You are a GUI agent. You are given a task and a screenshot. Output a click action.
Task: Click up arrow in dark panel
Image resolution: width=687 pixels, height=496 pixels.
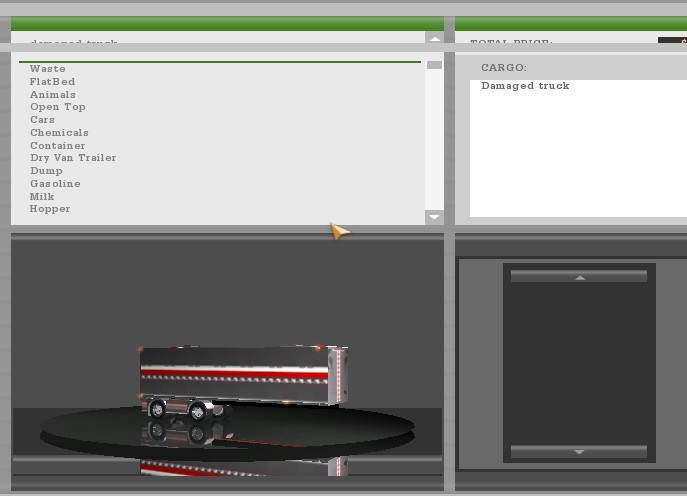579,276
